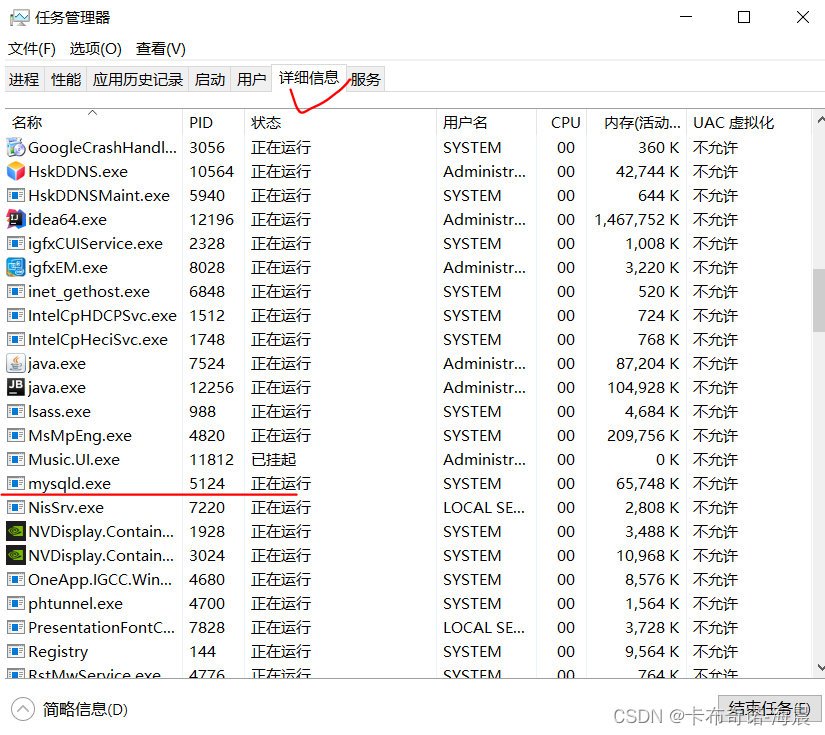The height and width of the screenshot is (735, 825).
Task: Click the Registry process icon
Action: [16, 651]
